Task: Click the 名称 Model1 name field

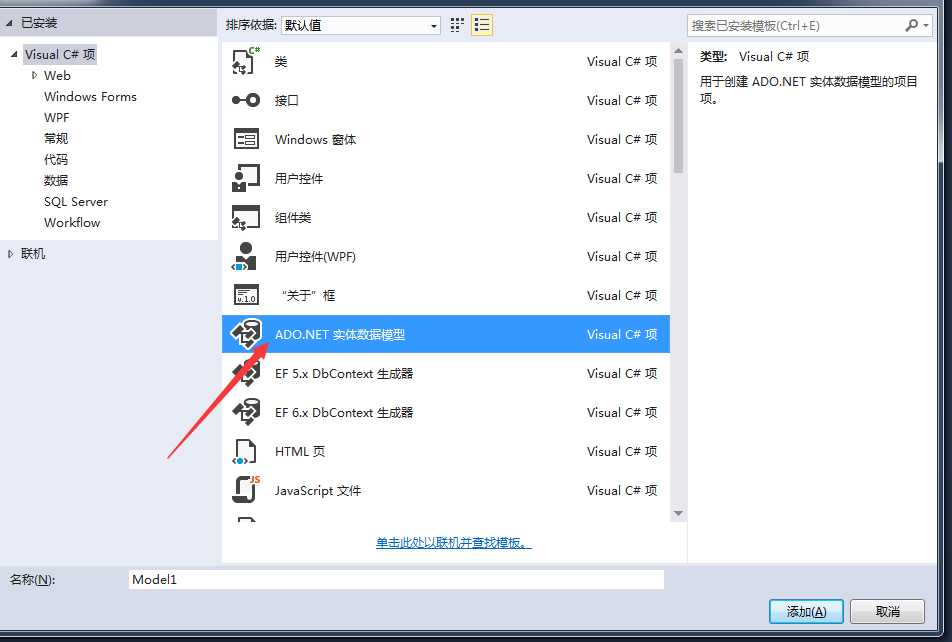Action: pyautogui.click(x=396, y=579)
